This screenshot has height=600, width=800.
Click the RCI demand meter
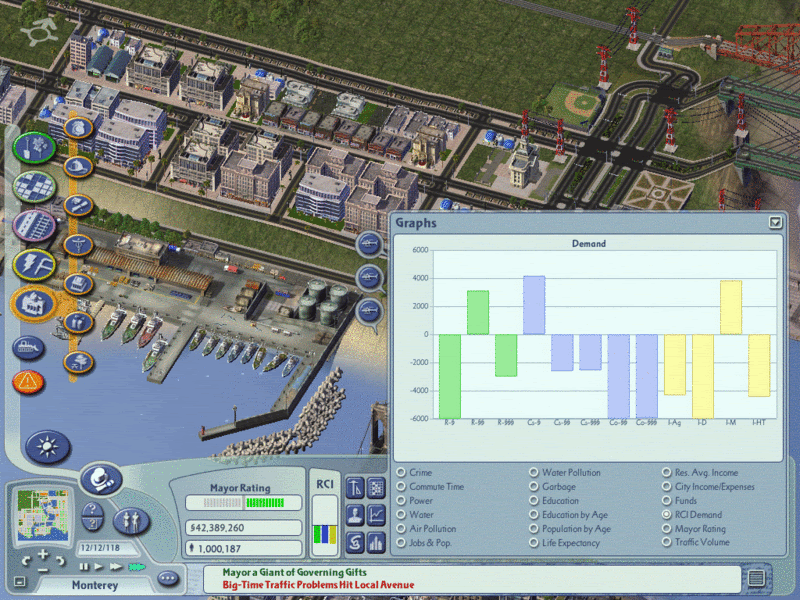point(325,526)
